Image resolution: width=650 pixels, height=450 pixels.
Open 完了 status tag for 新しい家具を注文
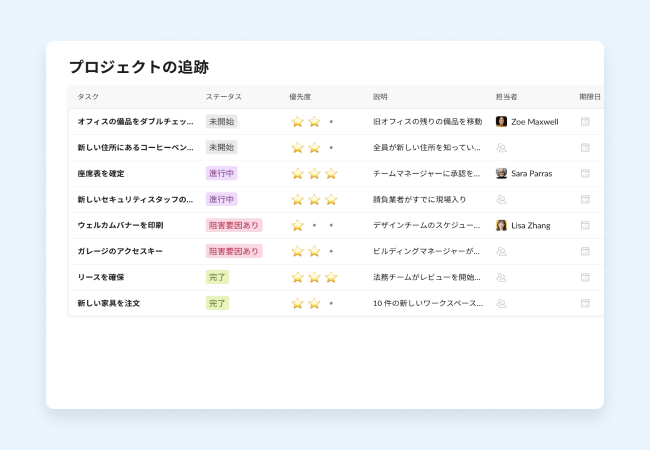click(217, 303)
